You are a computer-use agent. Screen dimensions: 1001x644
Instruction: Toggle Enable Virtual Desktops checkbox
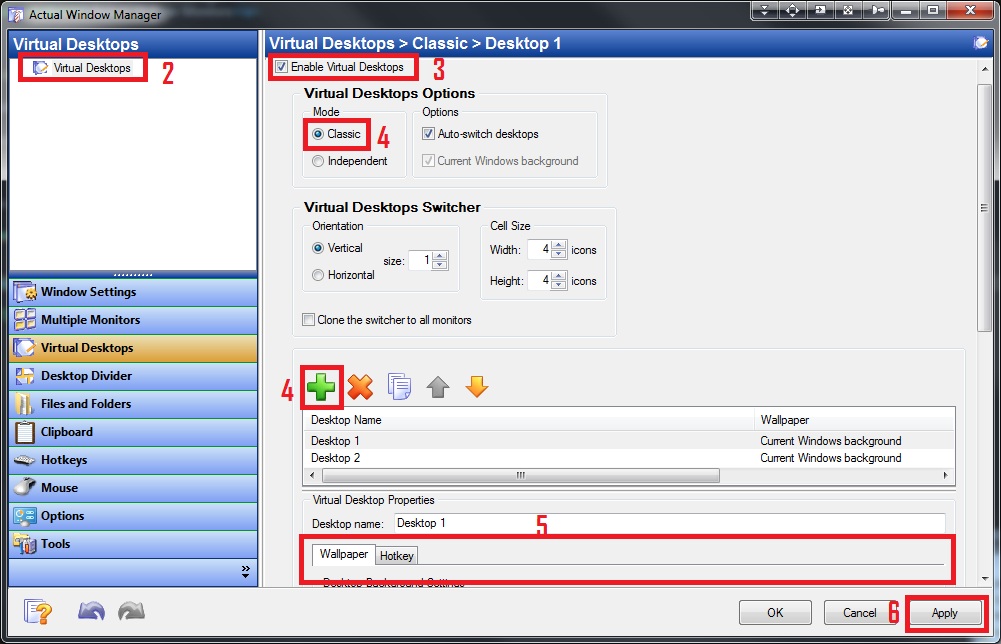click(281, 66)
